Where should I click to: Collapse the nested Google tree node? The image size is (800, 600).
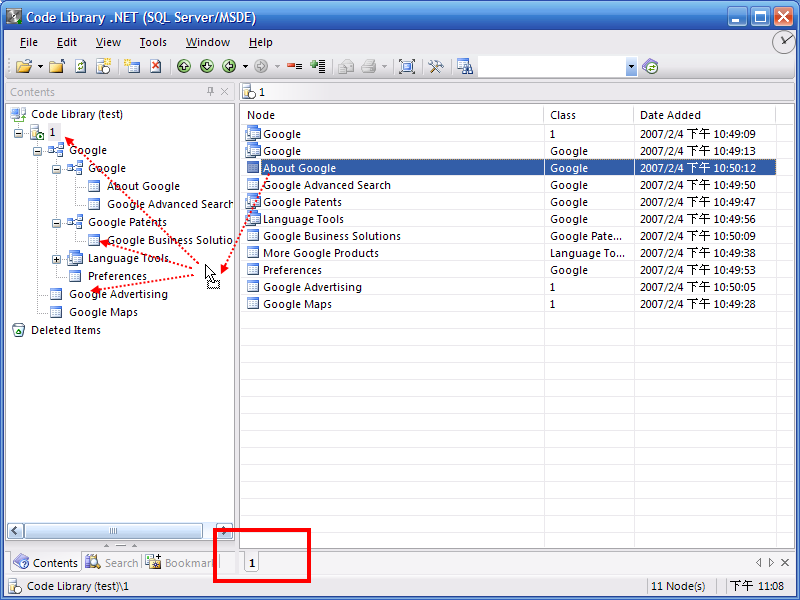[x=56, y=169]
